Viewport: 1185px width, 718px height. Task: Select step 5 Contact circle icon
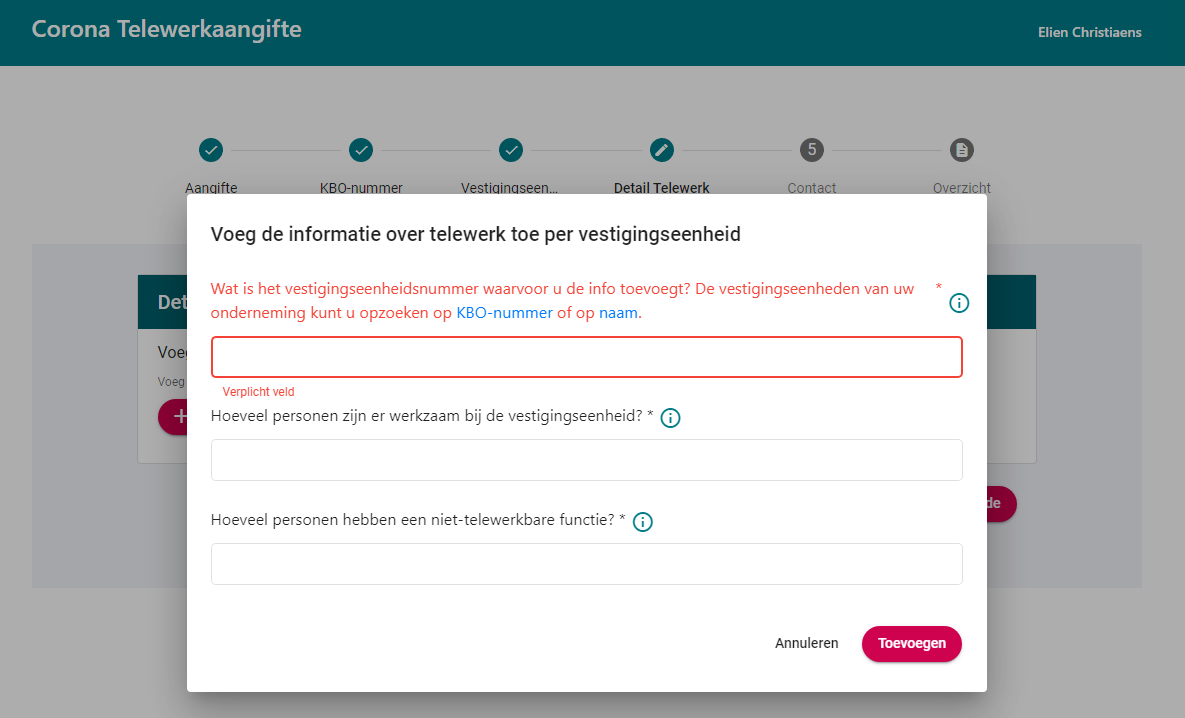(x=812, y=150)
